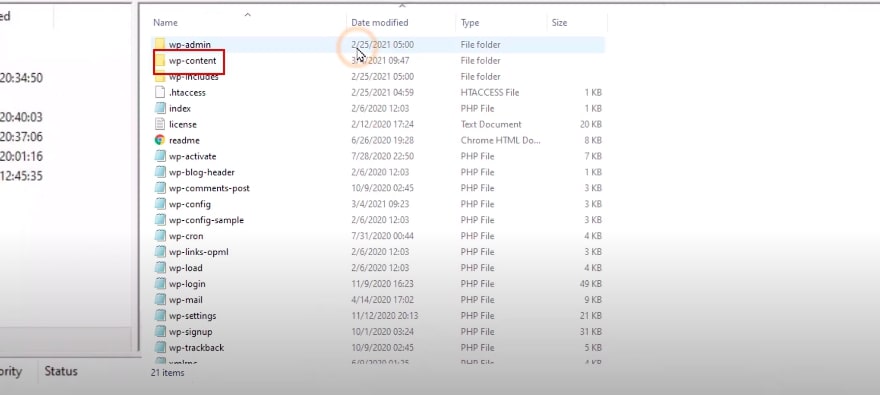
Task: Click the wp-comments-post file name
Action: (x=209, y=188)
